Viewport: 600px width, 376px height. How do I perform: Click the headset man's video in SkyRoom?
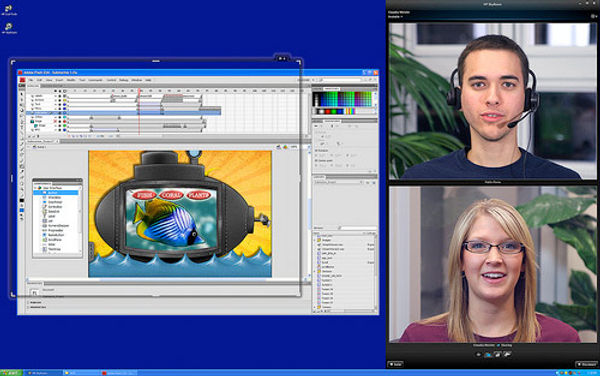[x=493, y=101]
